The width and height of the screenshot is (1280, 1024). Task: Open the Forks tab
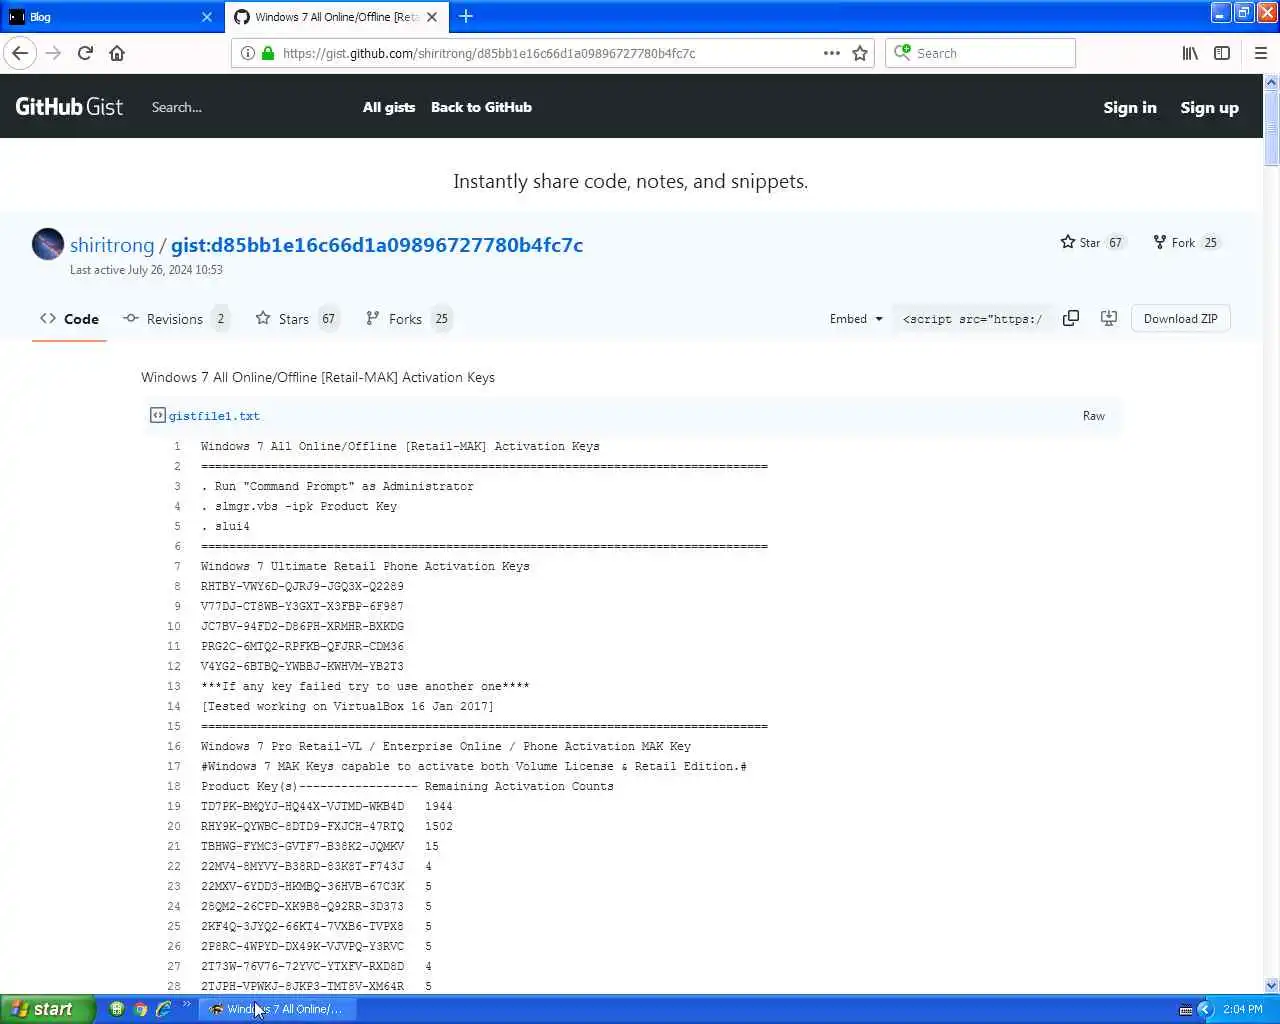pyautogui.click(x=407, y=319)
